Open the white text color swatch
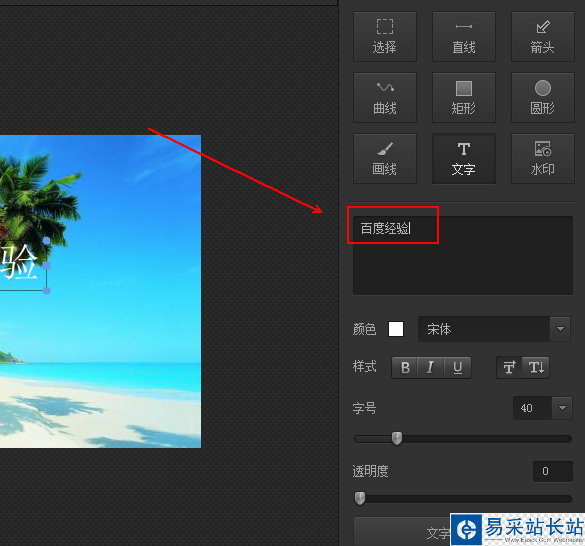The height and width of the screenshot is (546, 585). [396, 329]
